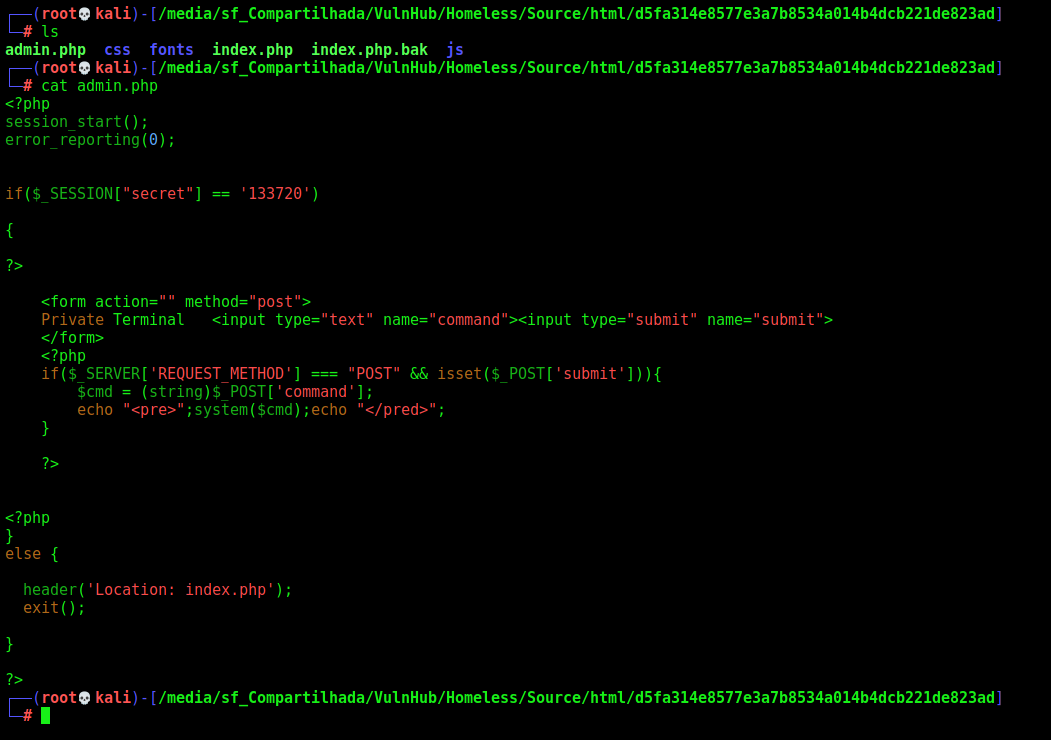Click the skull icon in bottom prompt line
The image size is (1051, 740).
[x=84, y=698]
